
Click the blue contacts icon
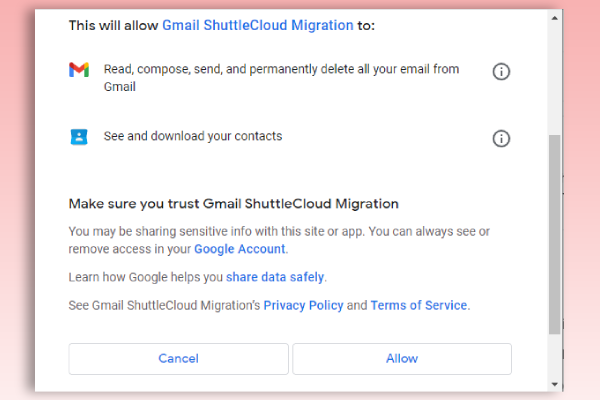[79, 137]
